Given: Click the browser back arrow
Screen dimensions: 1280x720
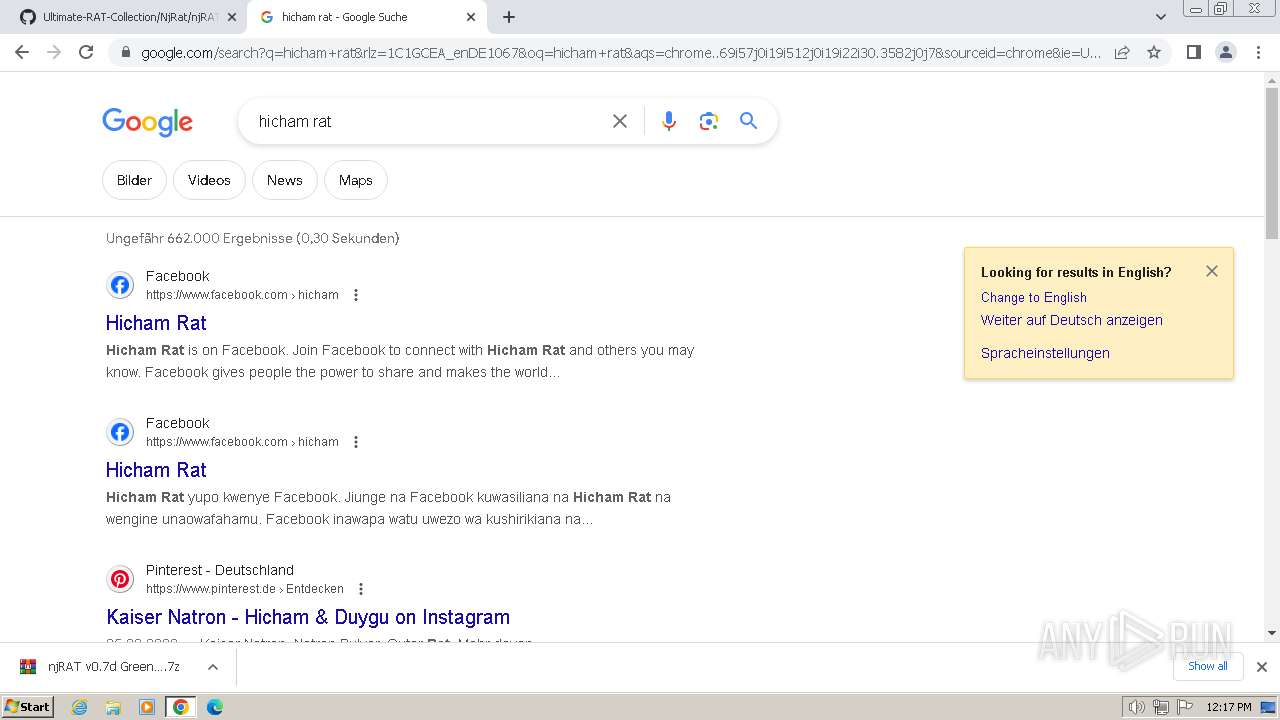Looking at the screenshot, I should (x=22, y=52).
